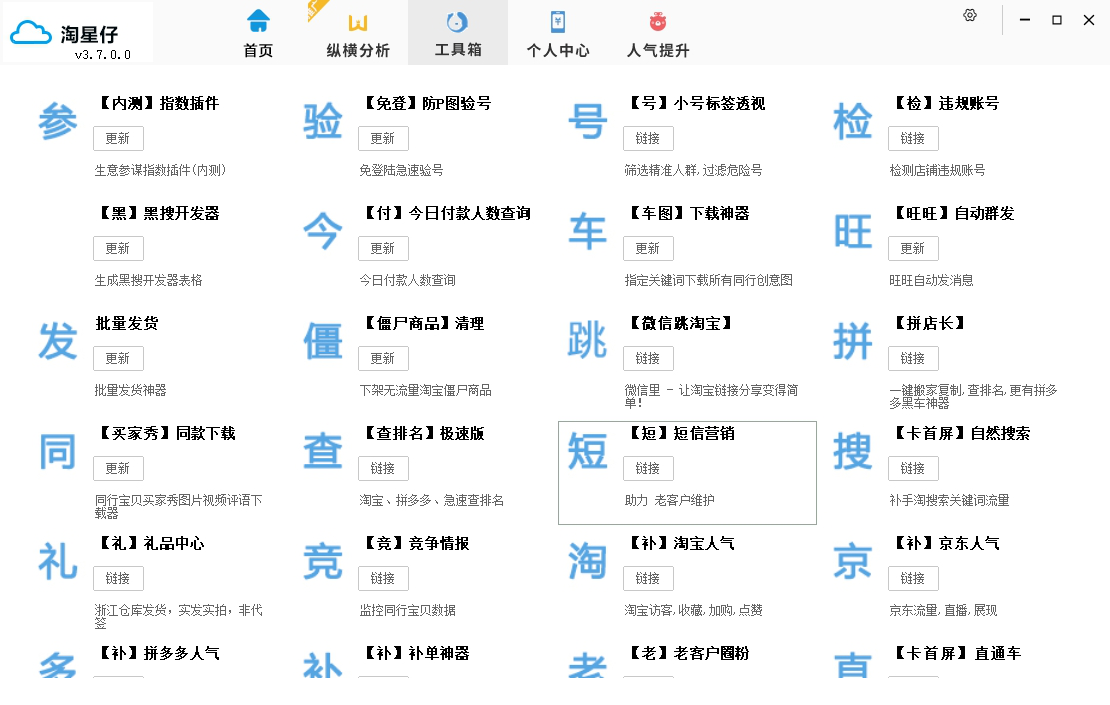Screen dimensions: 1110x705
Task: Click the 号 tool icon
Action: tap(588, 121)
